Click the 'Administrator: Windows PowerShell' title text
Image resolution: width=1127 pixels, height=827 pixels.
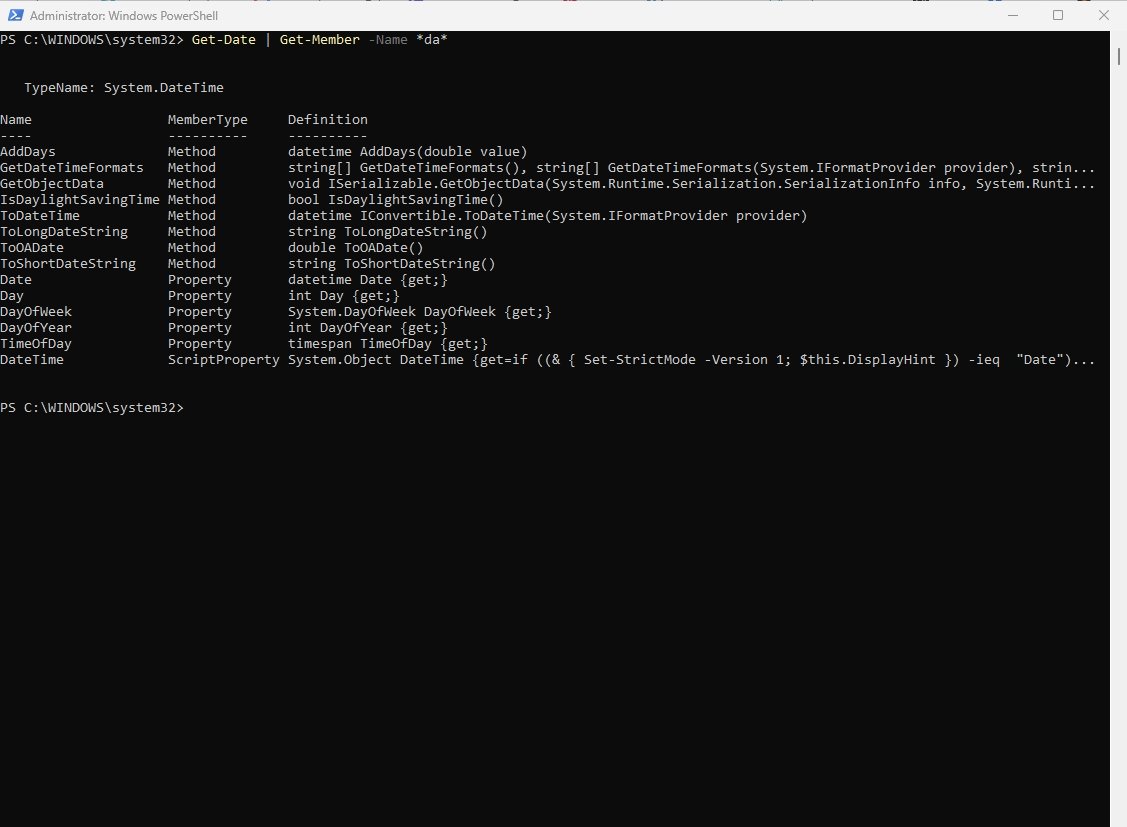[124, 16]
